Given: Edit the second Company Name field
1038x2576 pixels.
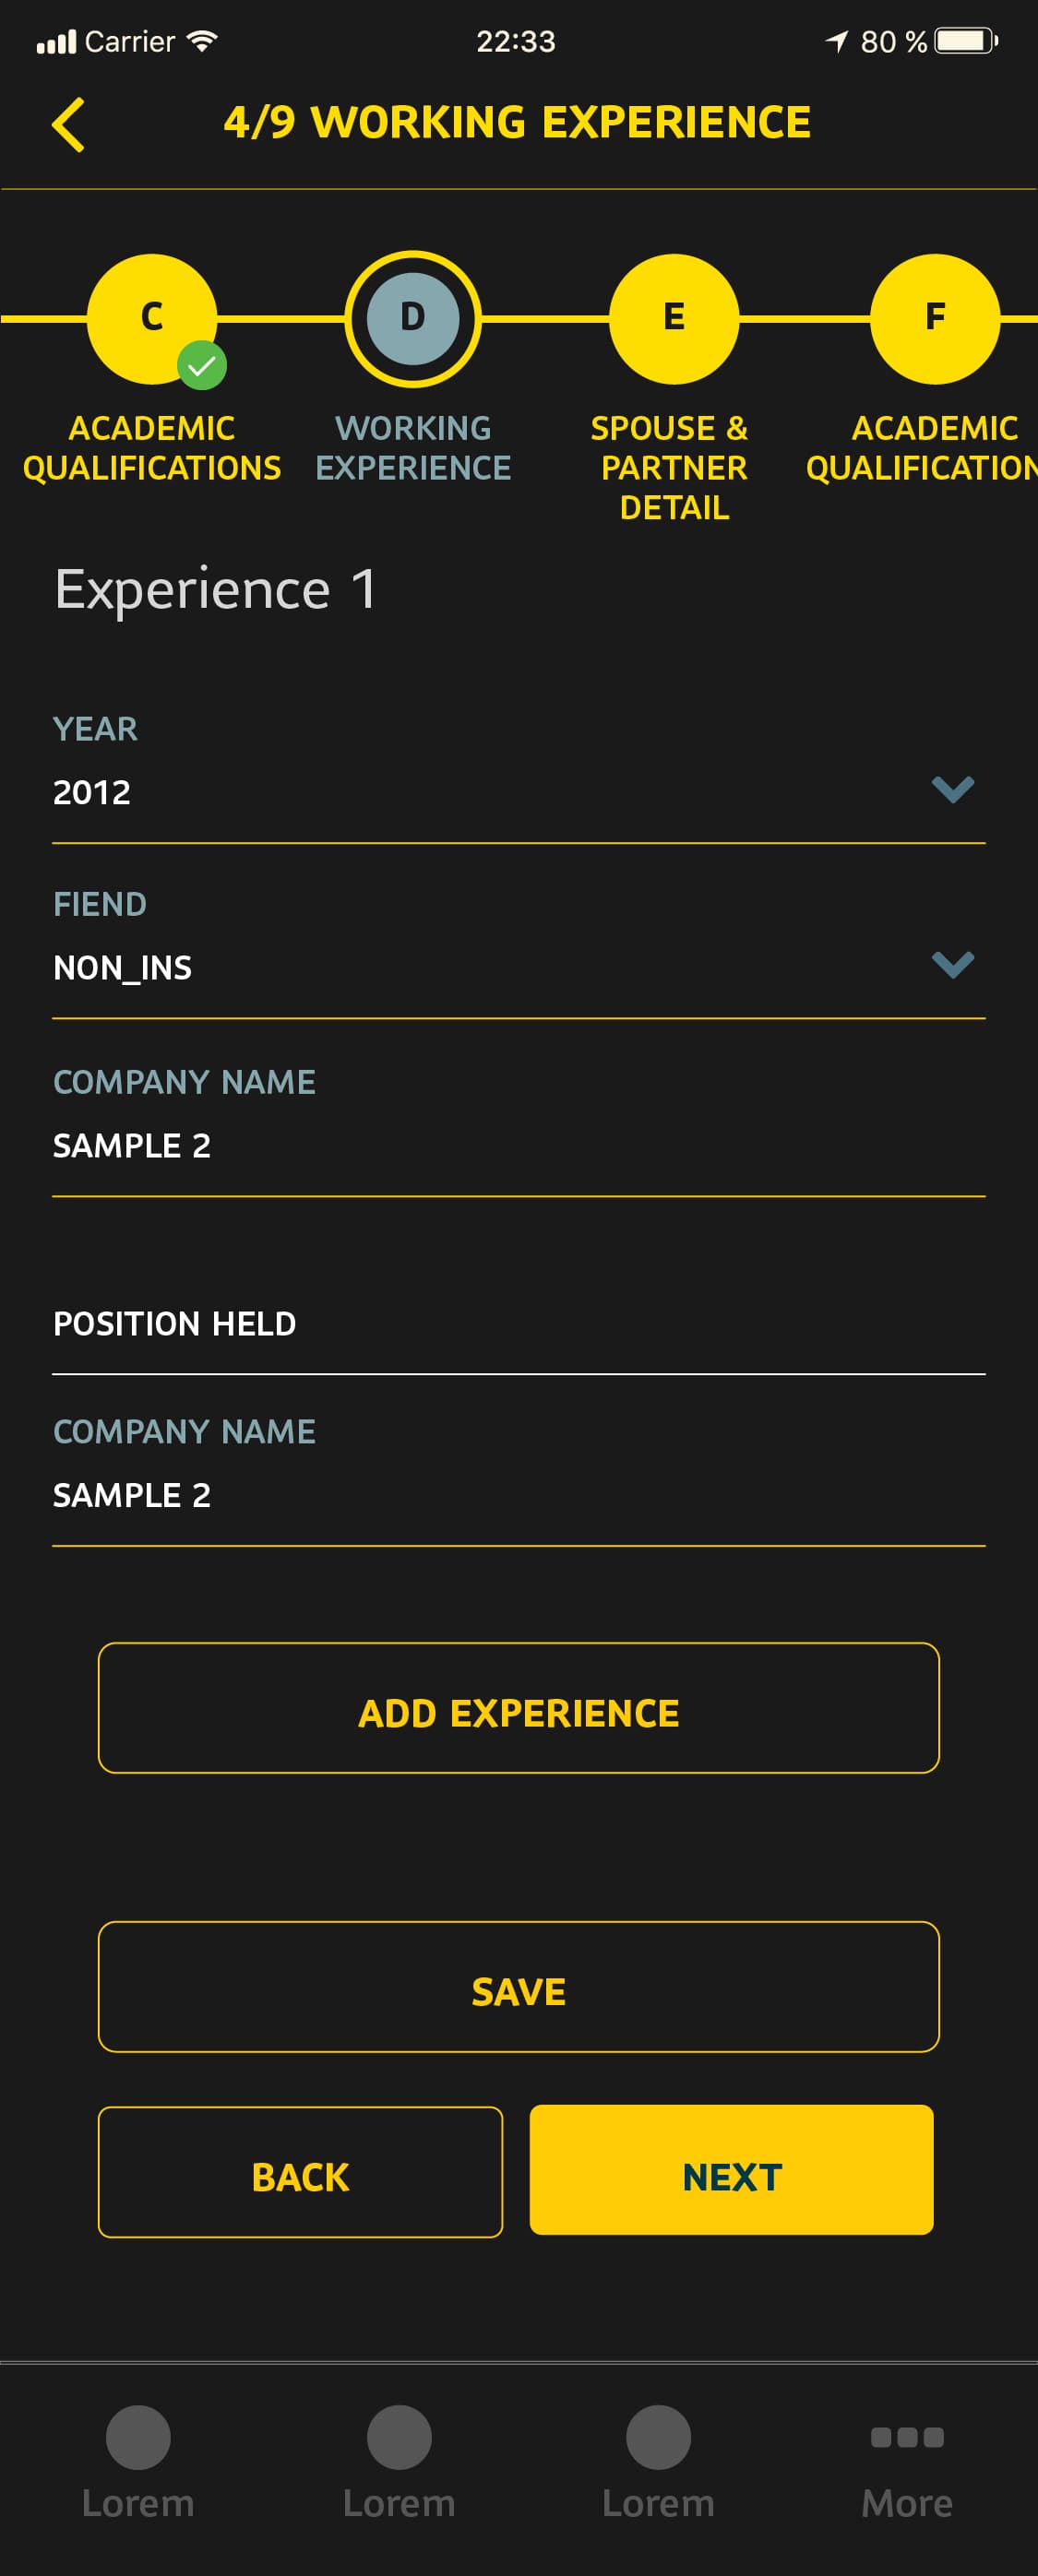Looking at the screenshot, I should 518,1495.
